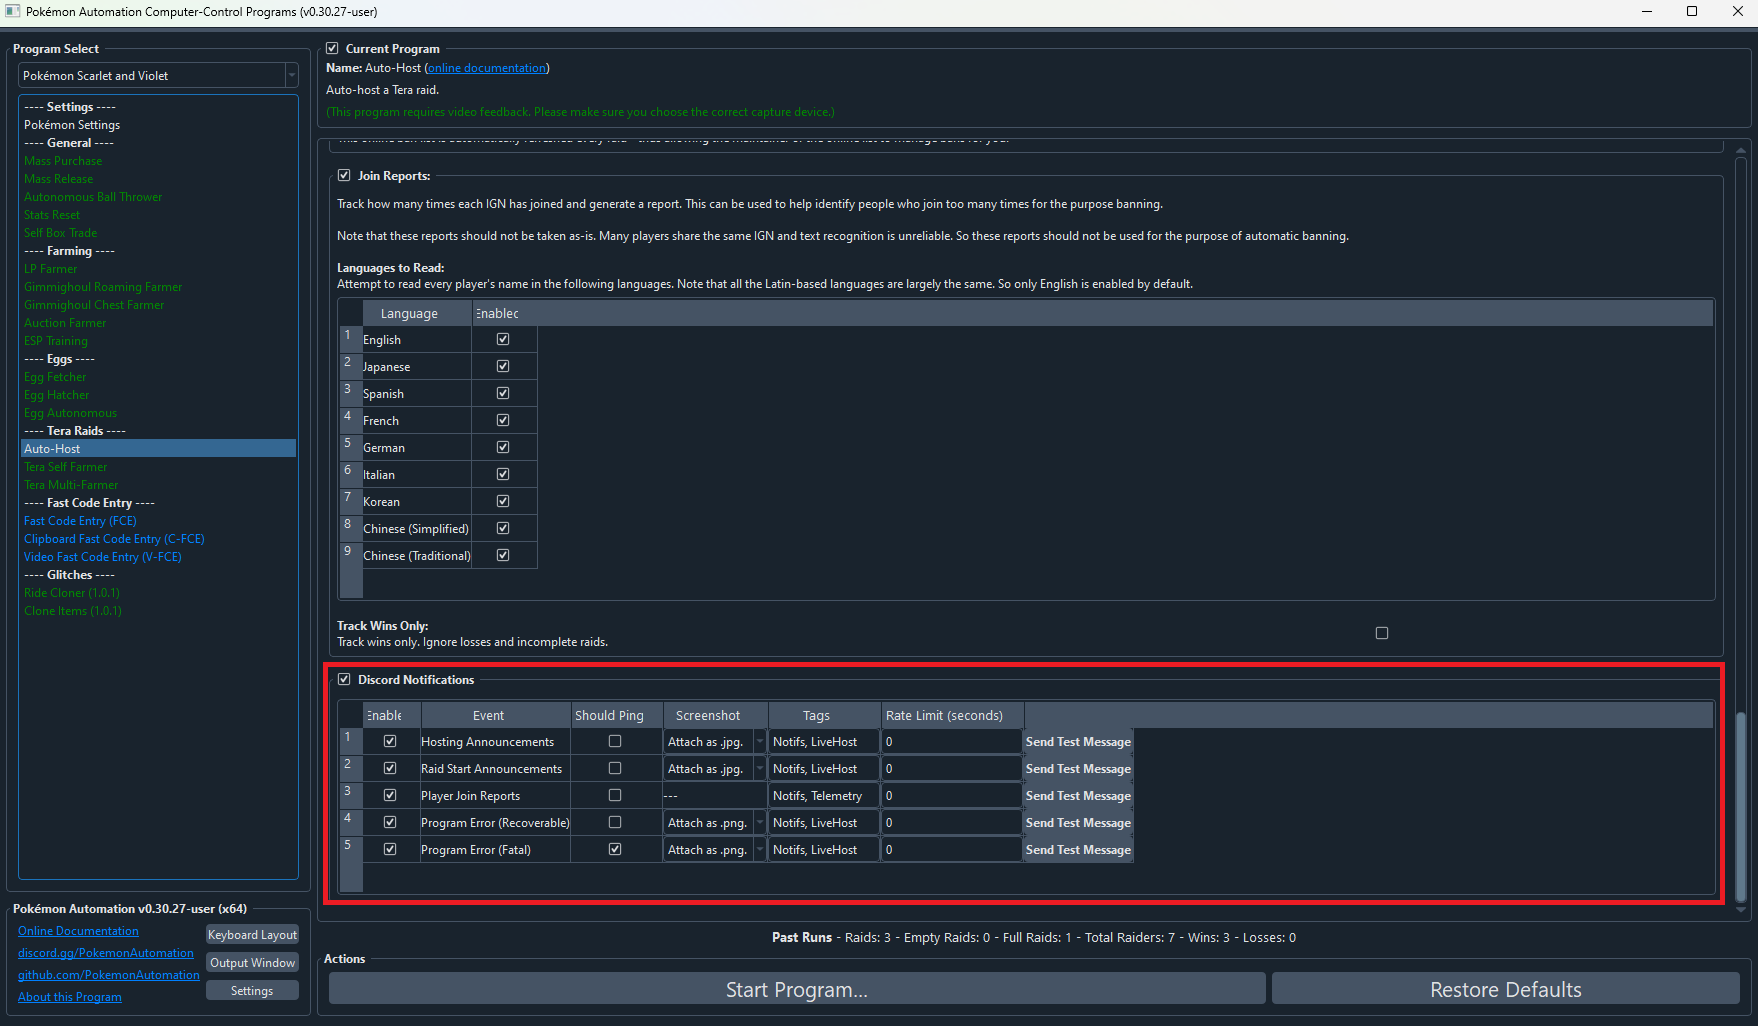Toggle Korean language enabled checkbox

503,502
